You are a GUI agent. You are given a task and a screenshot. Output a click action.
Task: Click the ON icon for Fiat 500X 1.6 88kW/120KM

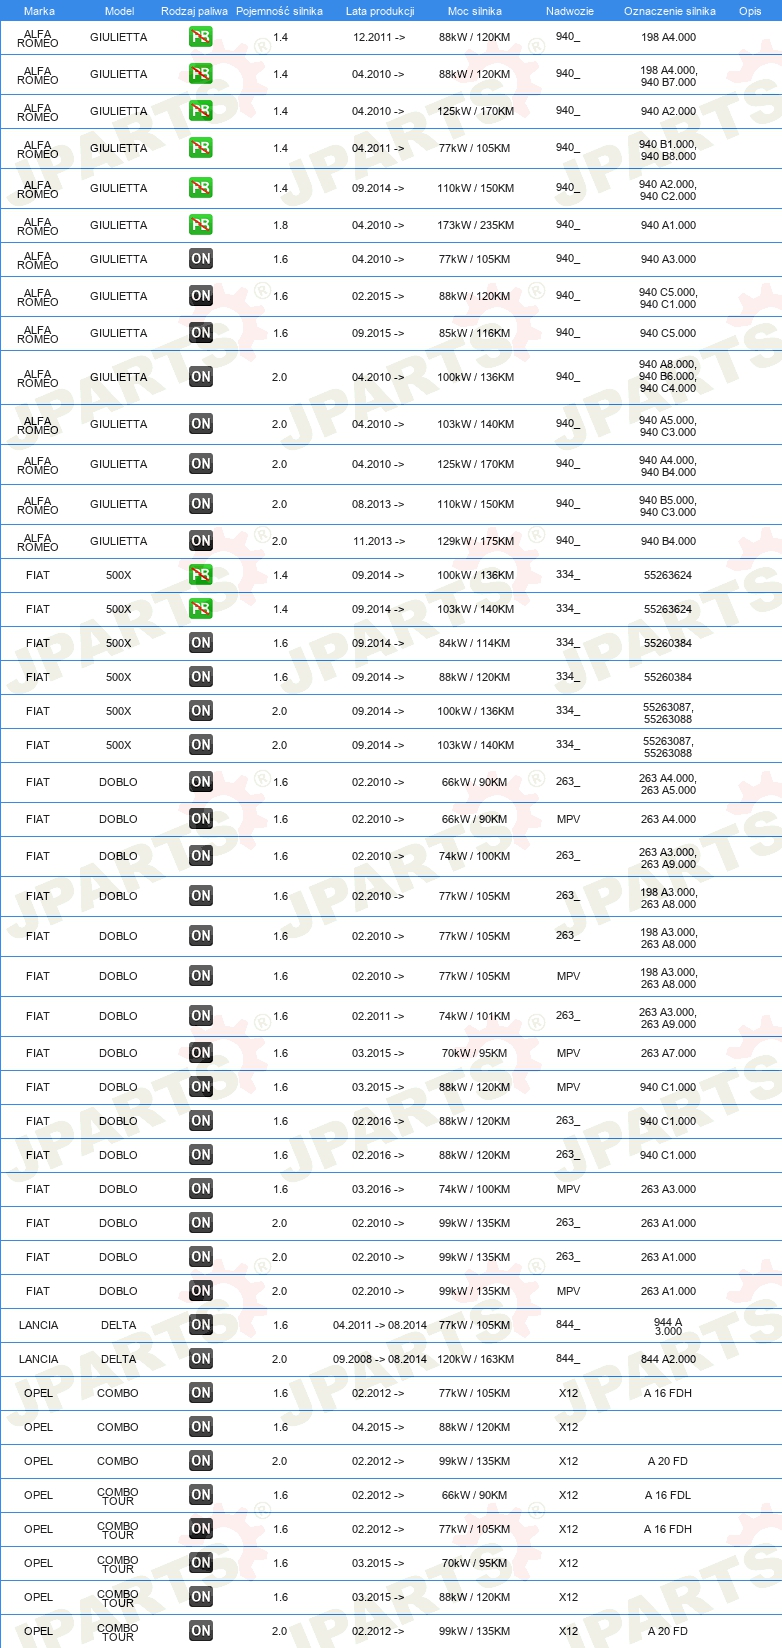coord(201,677)
